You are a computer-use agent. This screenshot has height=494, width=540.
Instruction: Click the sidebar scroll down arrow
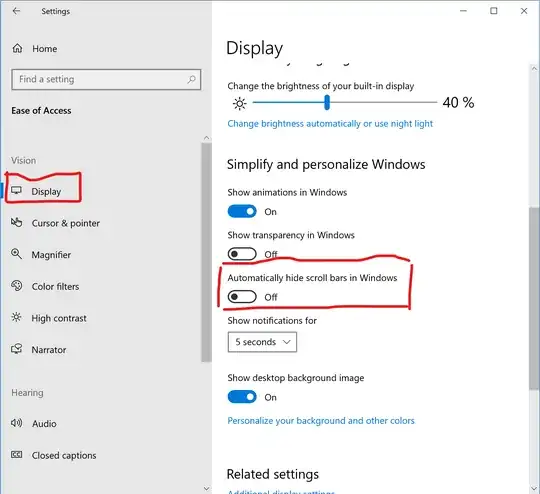[206, 488]
